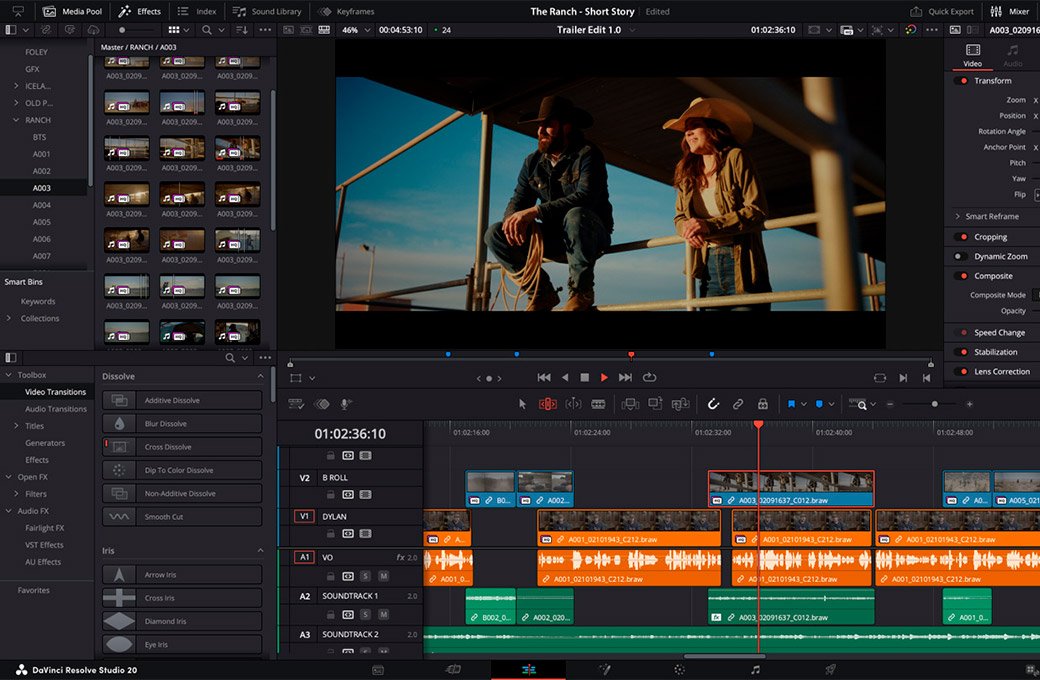Toggle the timeline snapping magnet icon
This screenshot has width=1040, height=680.
coord(713,404)
